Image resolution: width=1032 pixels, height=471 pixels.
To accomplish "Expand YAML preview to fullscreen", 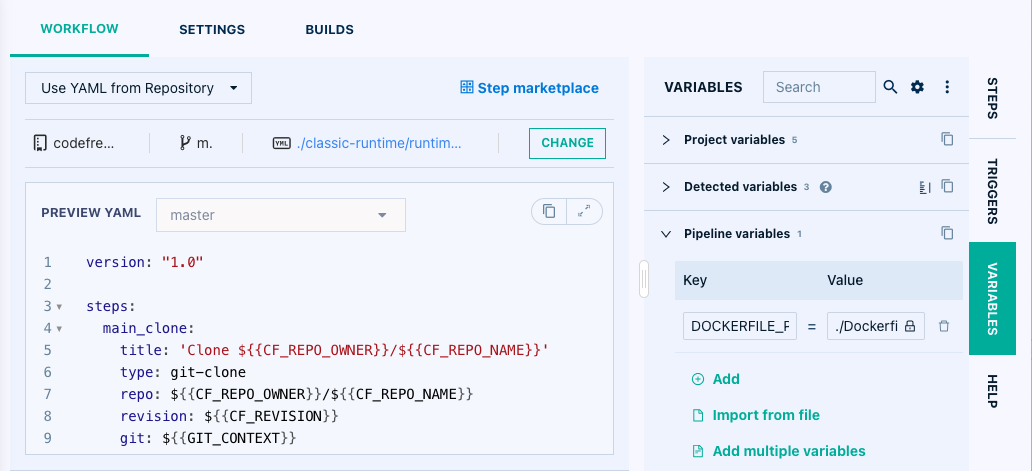I will (x=584, y=211).
